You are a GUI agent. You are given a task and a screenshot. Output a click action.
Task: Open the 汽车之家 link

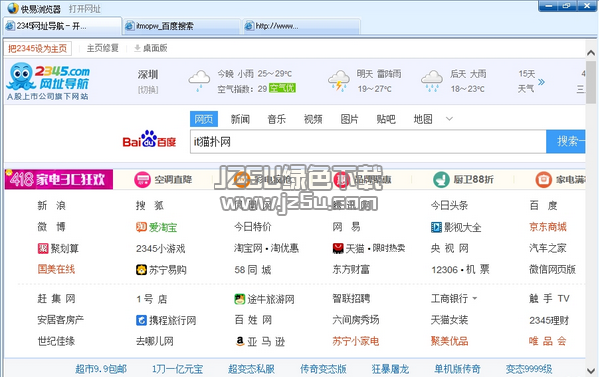tap(548, 248)
